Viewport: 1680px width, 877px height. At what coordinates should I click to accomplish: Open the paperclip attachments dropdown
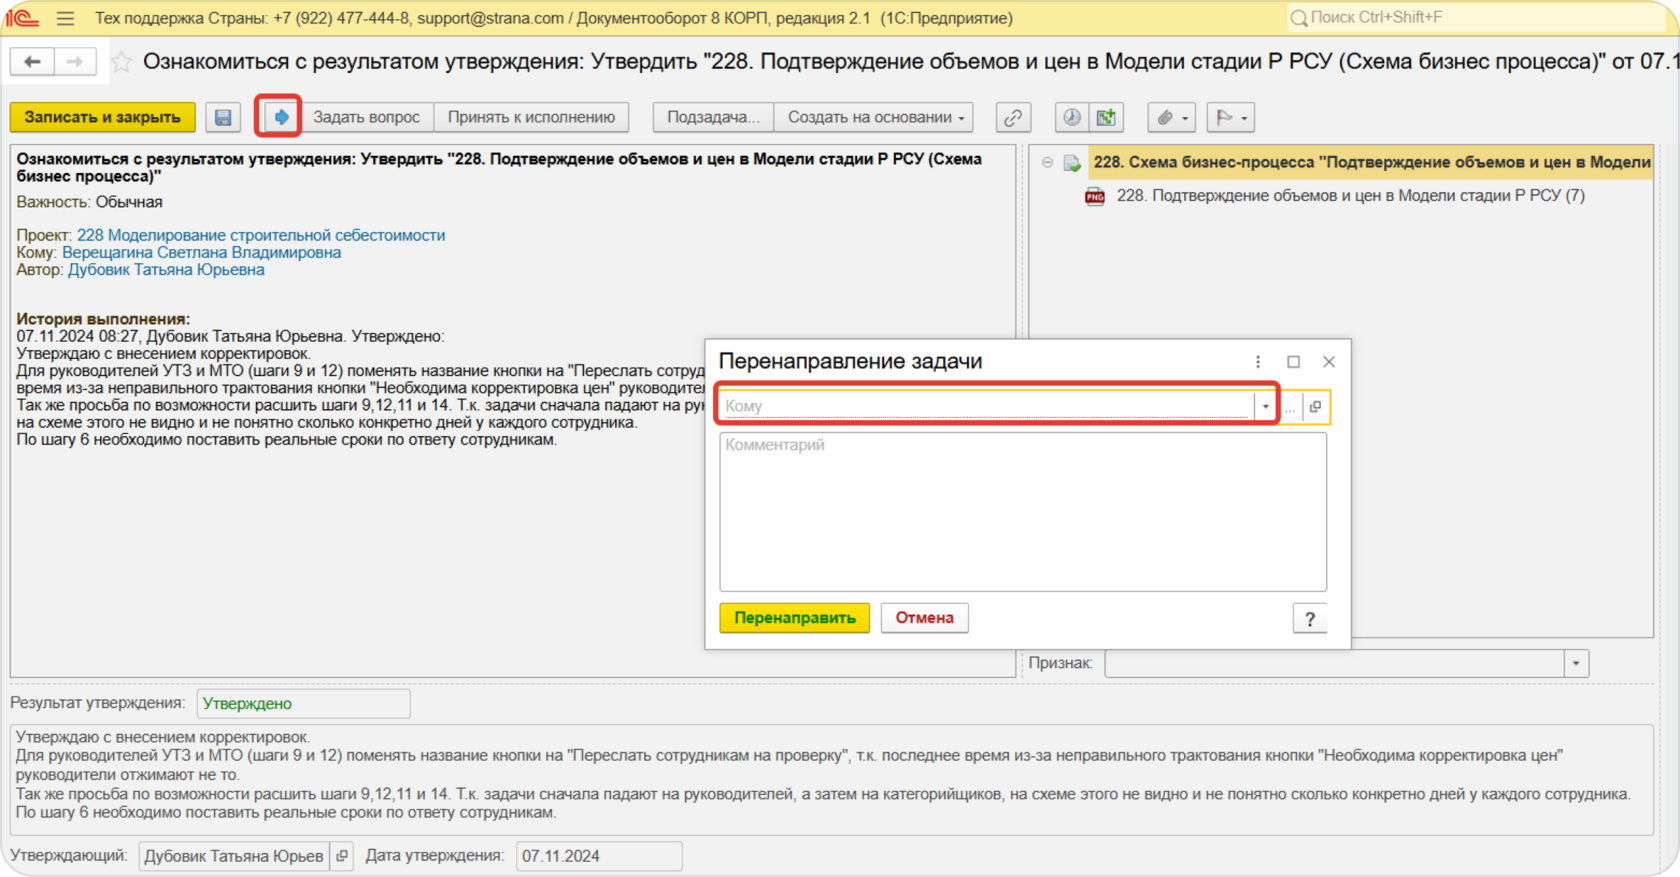(1172, 118)
